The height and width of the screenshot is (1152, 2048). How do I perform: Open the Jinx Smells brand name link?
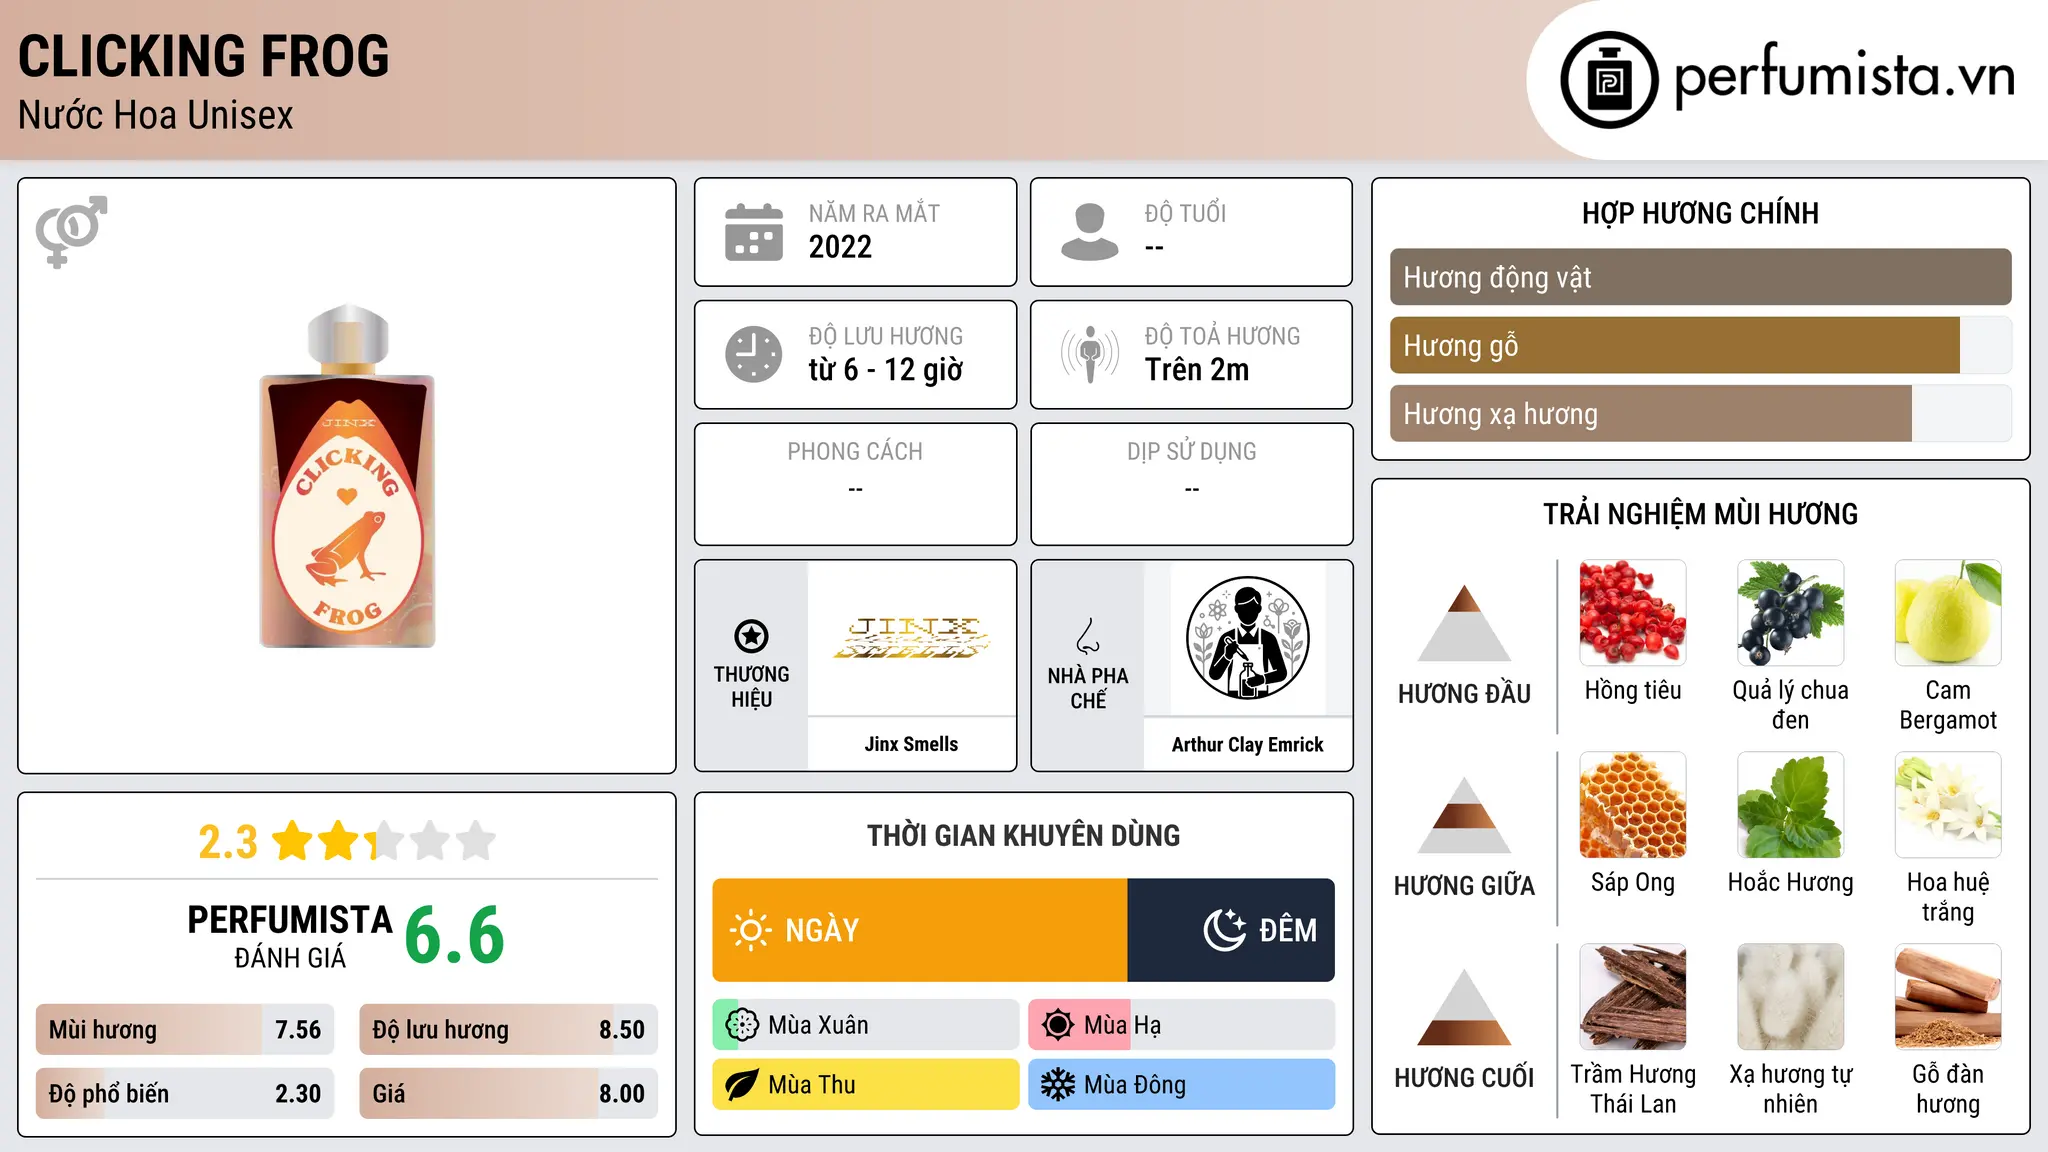[x=911, y=744]
